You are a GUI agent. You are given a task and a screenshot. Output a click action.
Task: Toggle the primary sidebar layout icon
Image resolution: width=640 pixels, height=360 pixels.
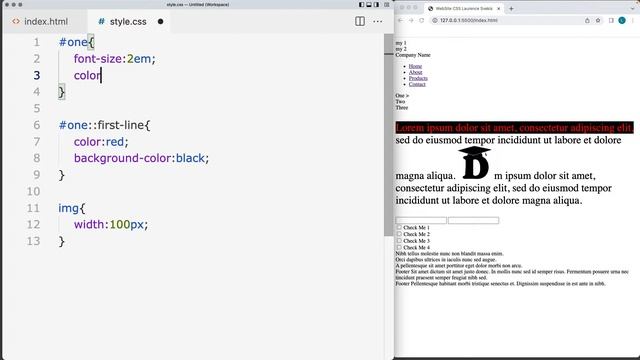[361, 4]
